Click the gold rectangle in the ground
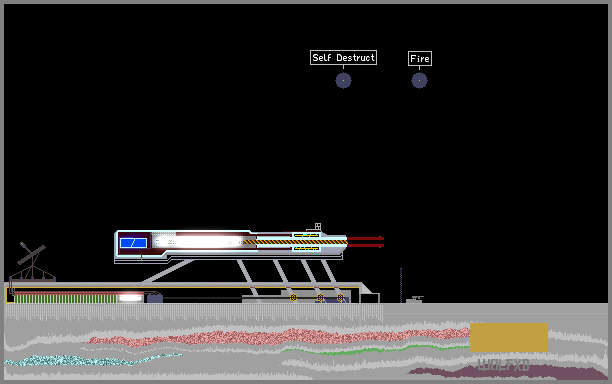The width and height of the screenshot is (612, 384). [509, 338]
